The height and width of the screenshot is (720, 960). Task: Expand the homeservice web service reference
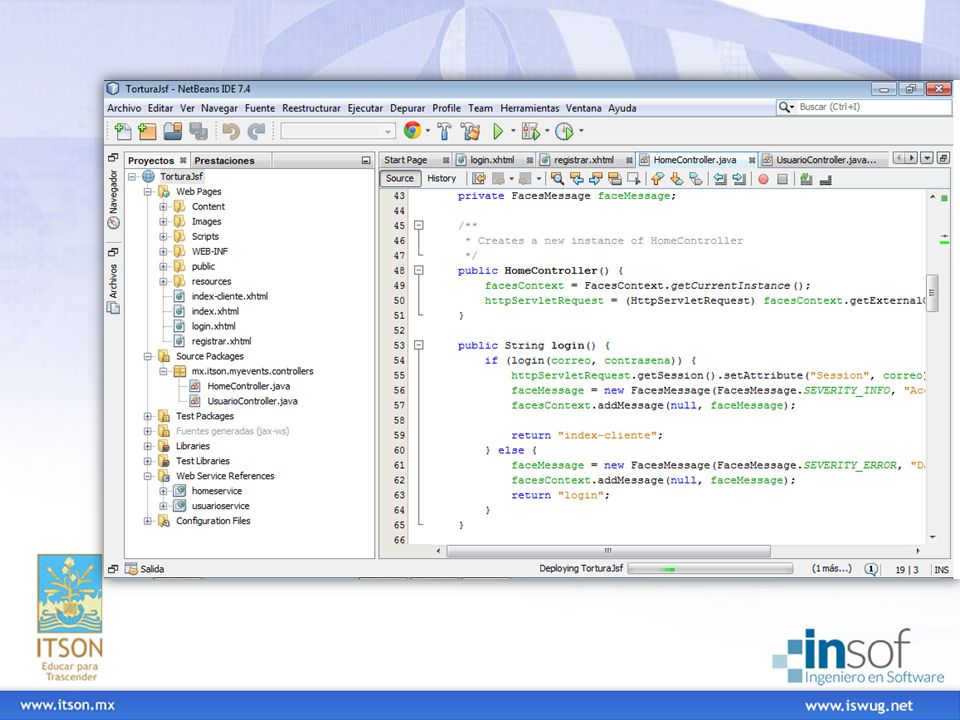[163, 491]
